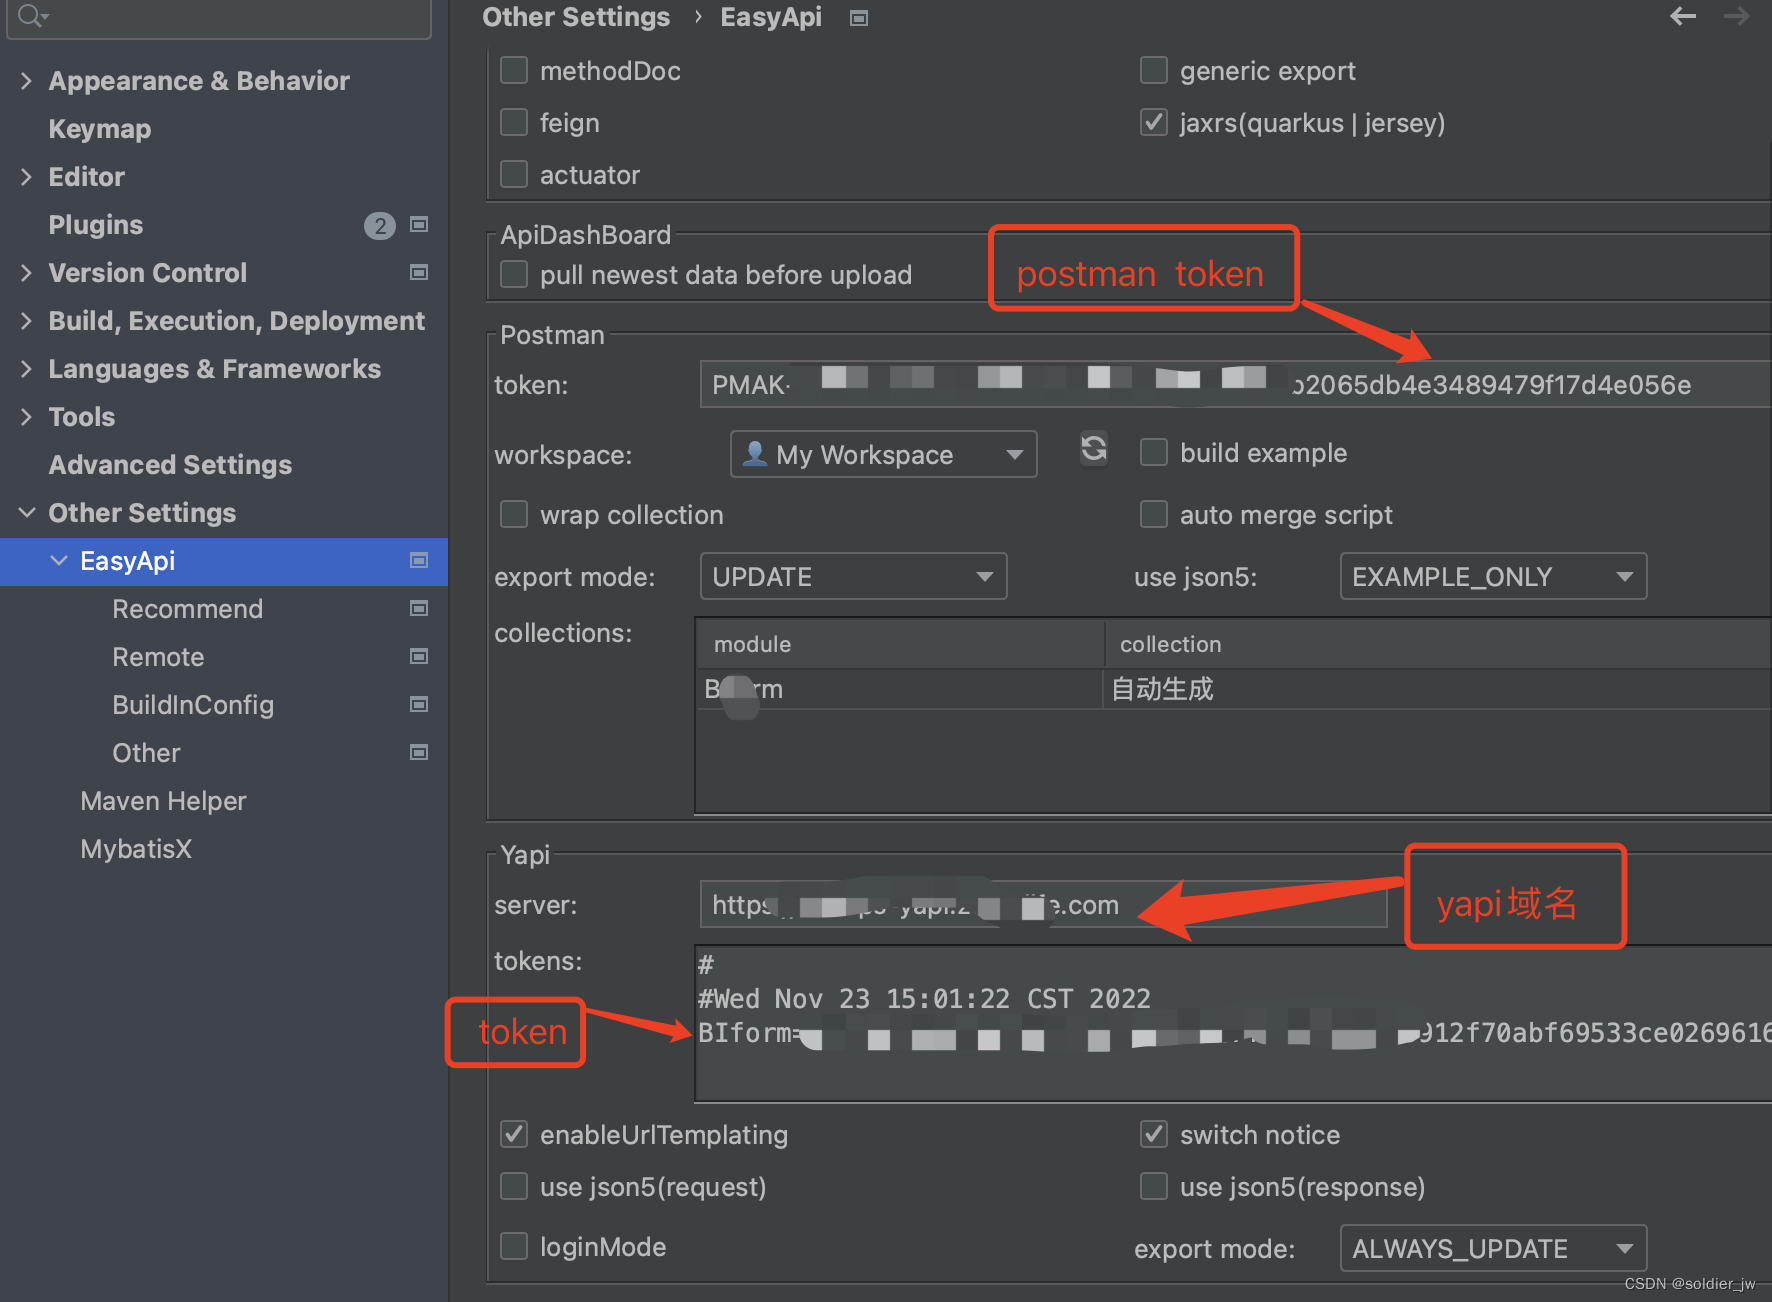Image resolution: width=1772 pixels, height=1302 pixels.
Task: Select Plugins in settings tree
Action: click(x=96, y=225)
